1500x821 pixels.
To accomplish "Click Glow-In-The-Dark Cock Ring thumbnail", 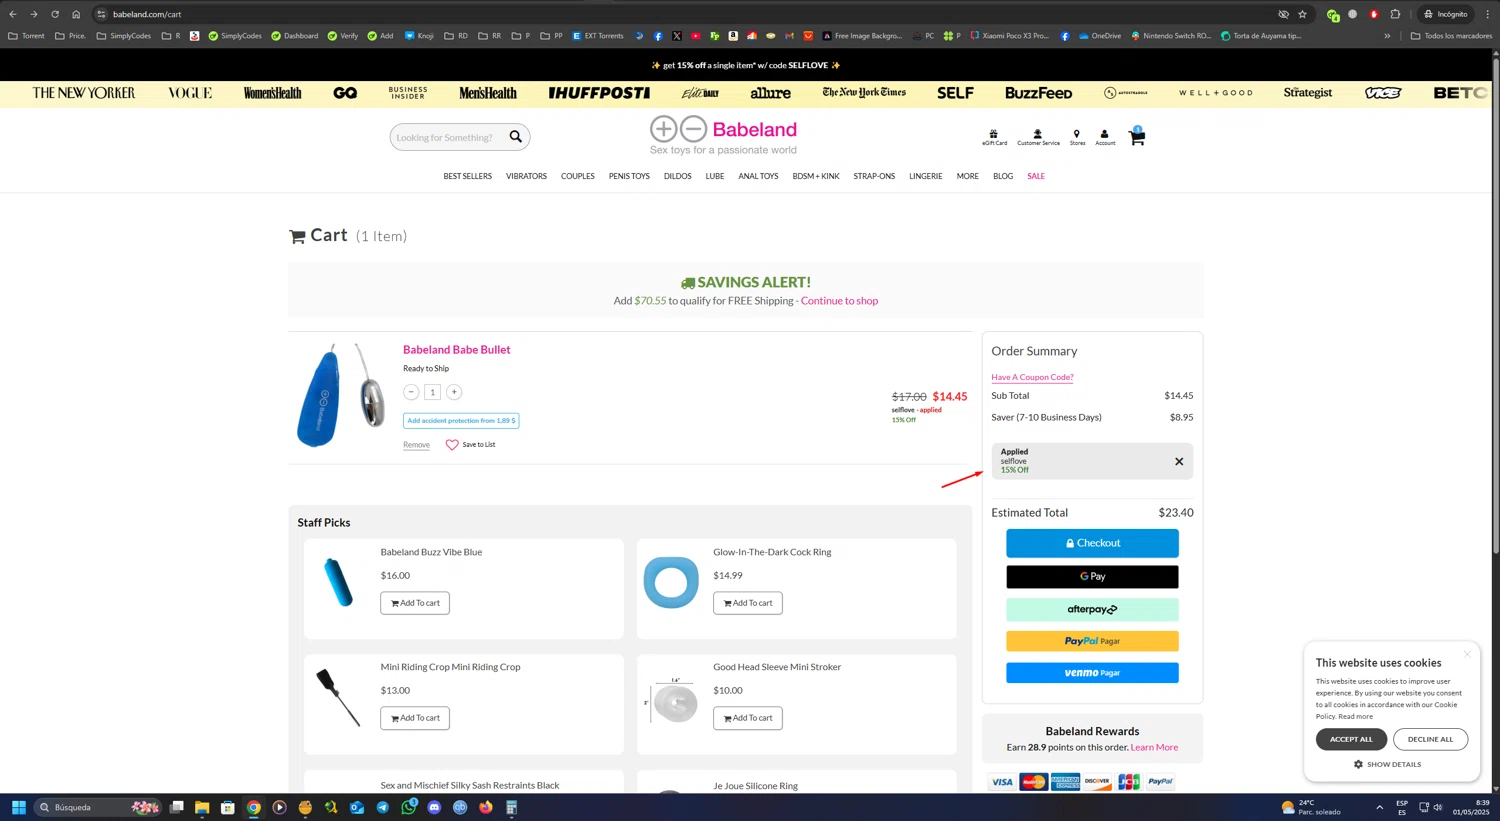I will (671, 582).
